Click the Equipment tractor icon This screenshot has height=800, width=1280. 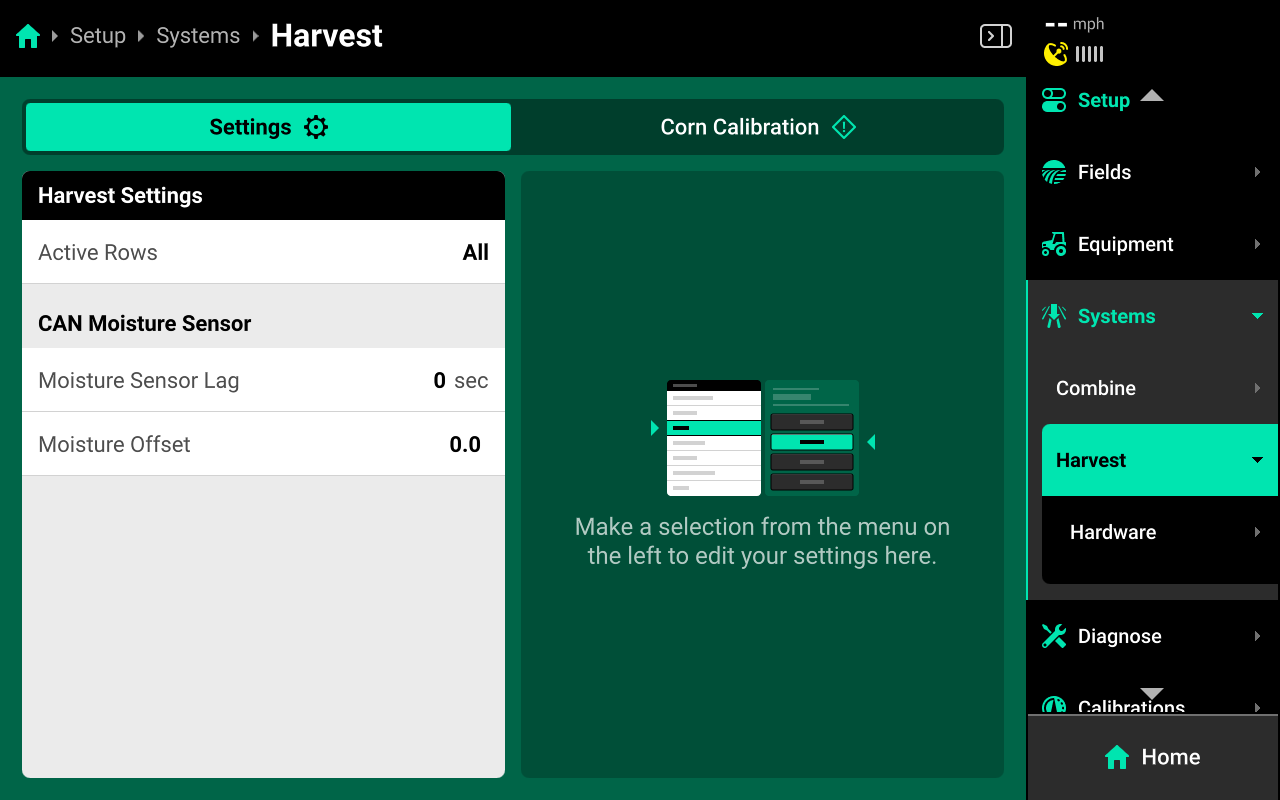click(1054, 245)
